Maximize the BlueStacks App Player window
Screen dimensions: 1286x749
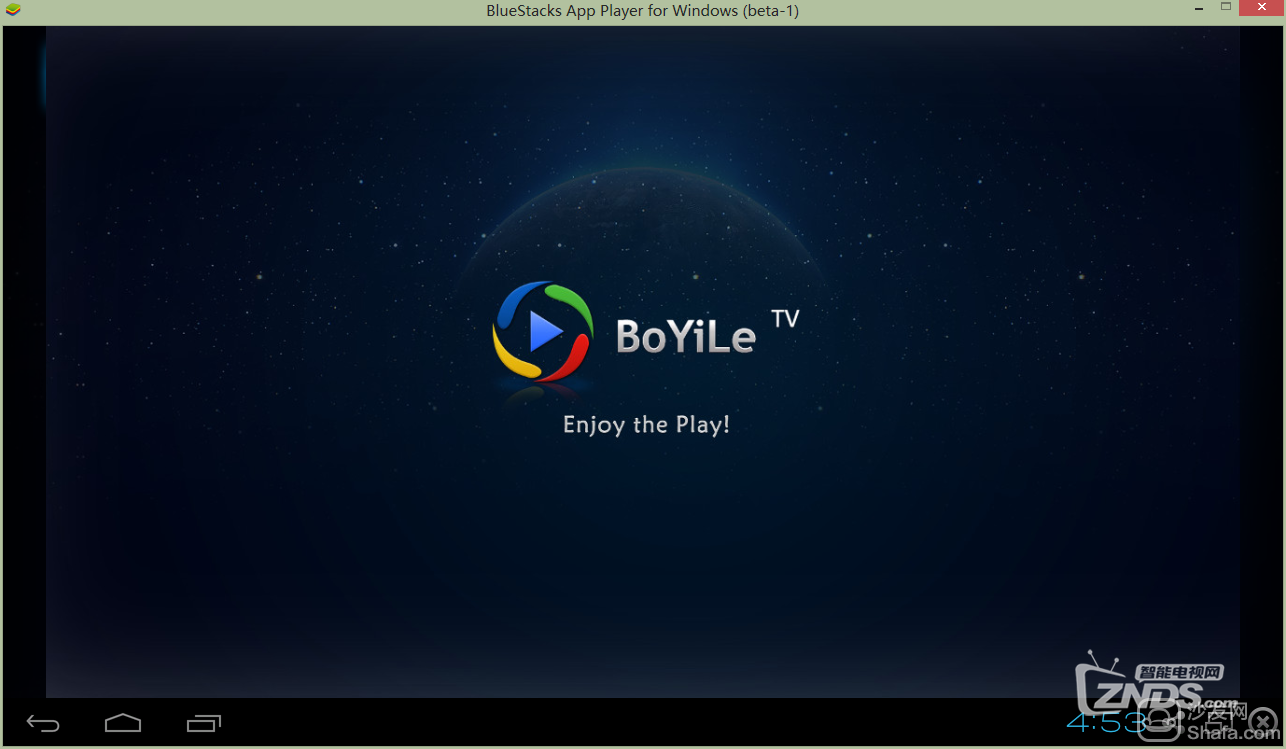pyautogui.click(x=1226, y=8)
